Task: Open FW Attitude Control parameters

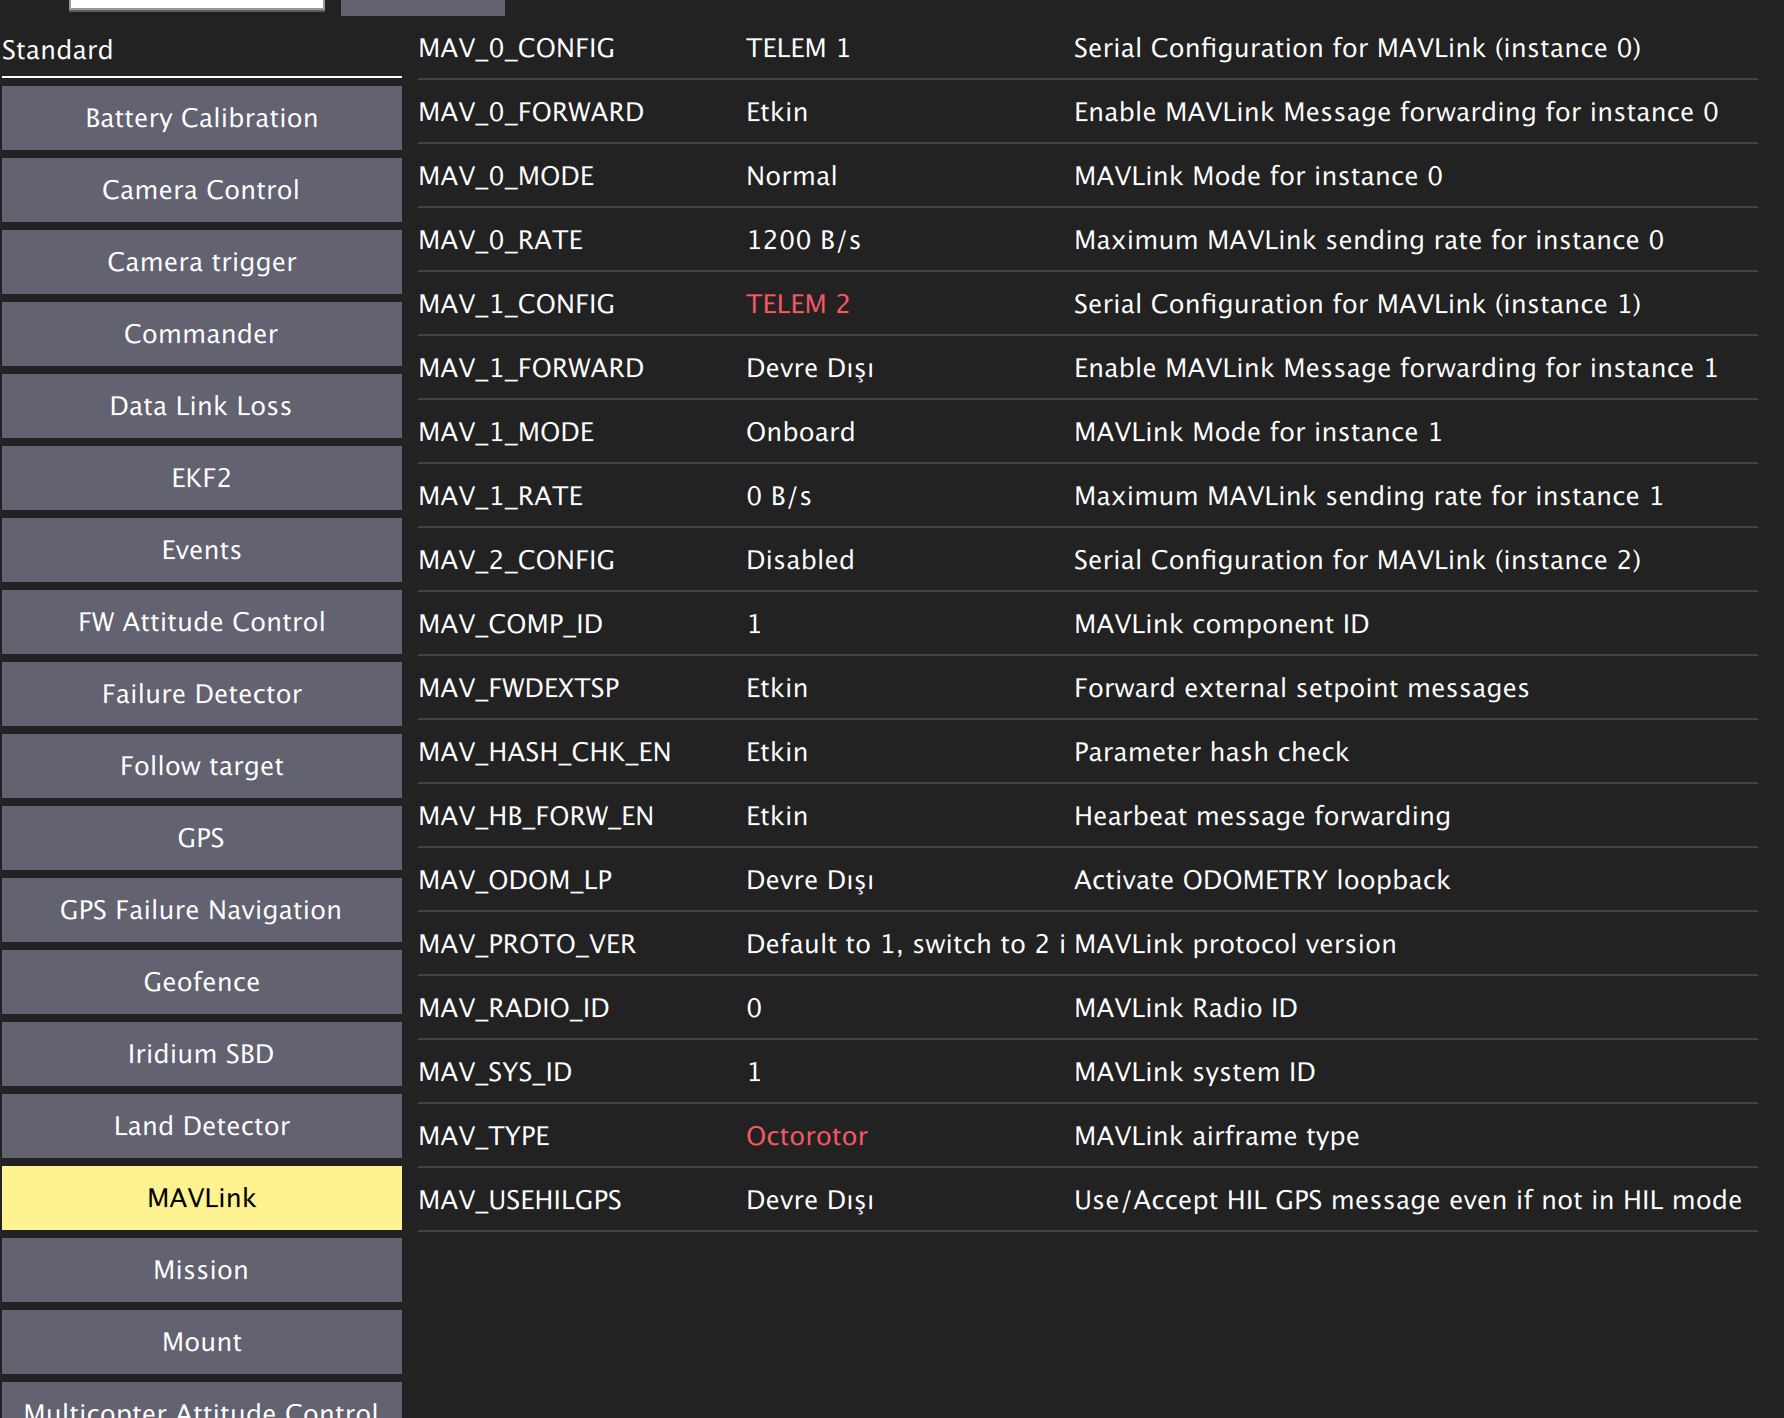Action: click(x=201, y=621)
